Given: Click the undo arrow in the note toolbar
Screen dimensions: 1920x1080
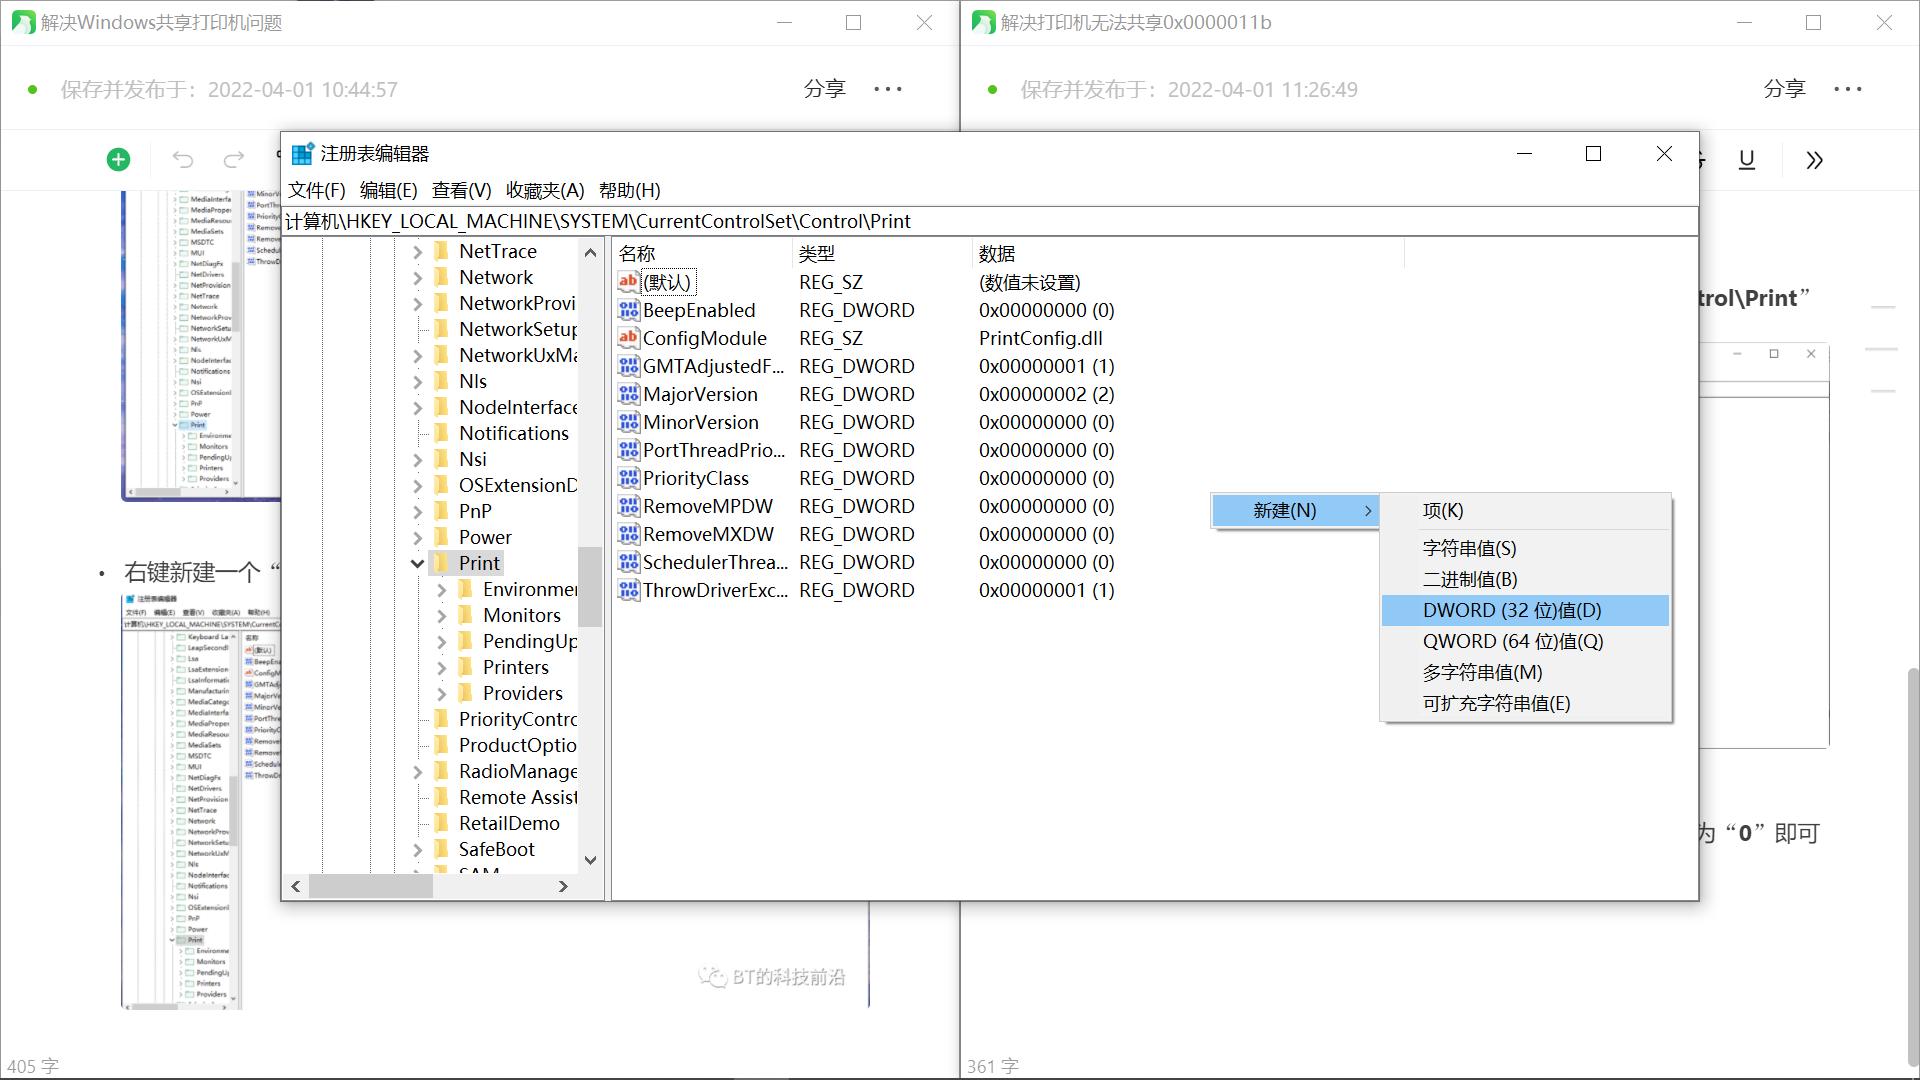Looking at the screenshot, I should click(182, 159).
